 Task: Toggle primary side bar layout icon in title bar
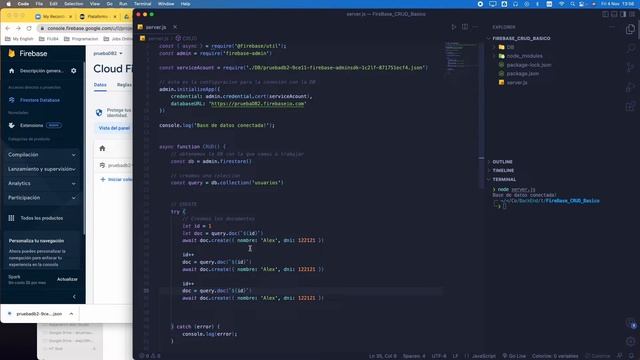click(605, 14)
